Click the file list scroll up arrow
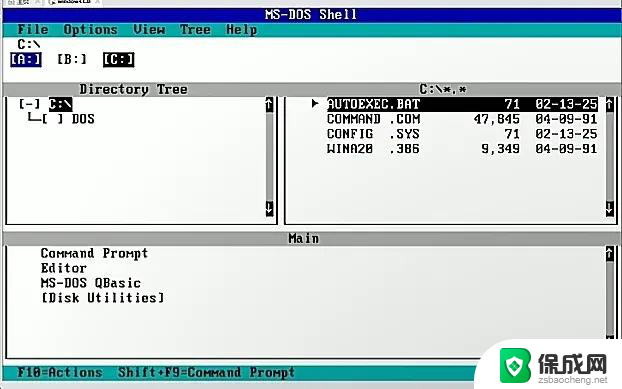The height and width of the screenshot is (389, 622). (x=610, y=105)
